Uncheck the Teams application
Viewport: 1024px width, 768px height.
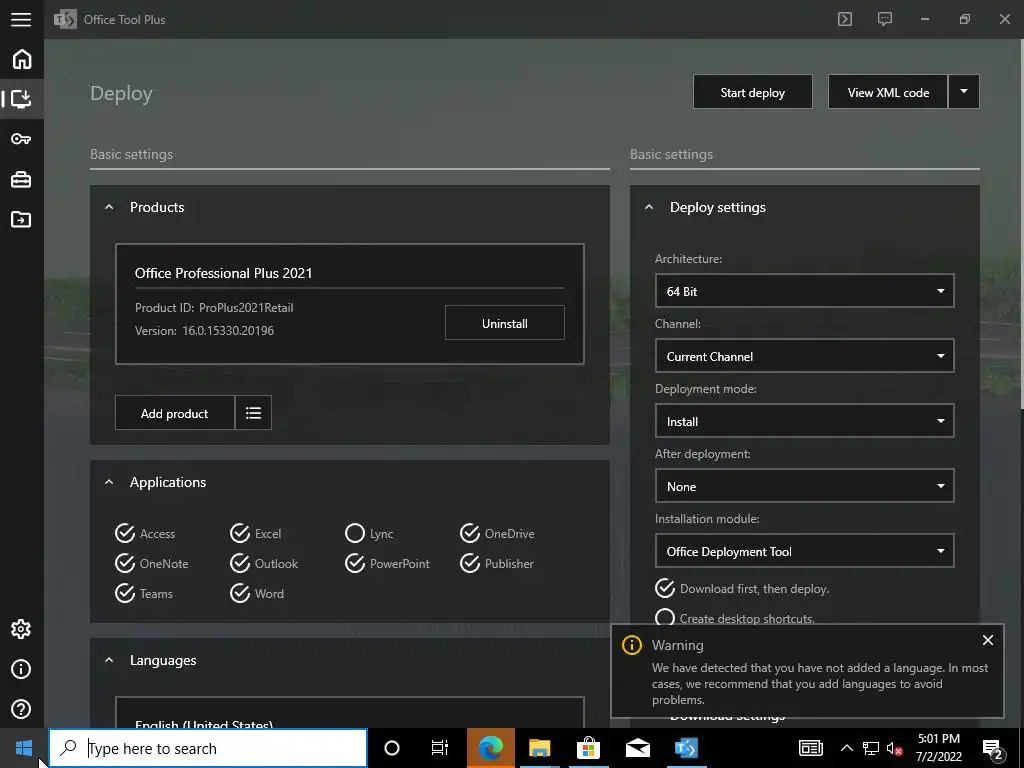[x=125, y=593]
